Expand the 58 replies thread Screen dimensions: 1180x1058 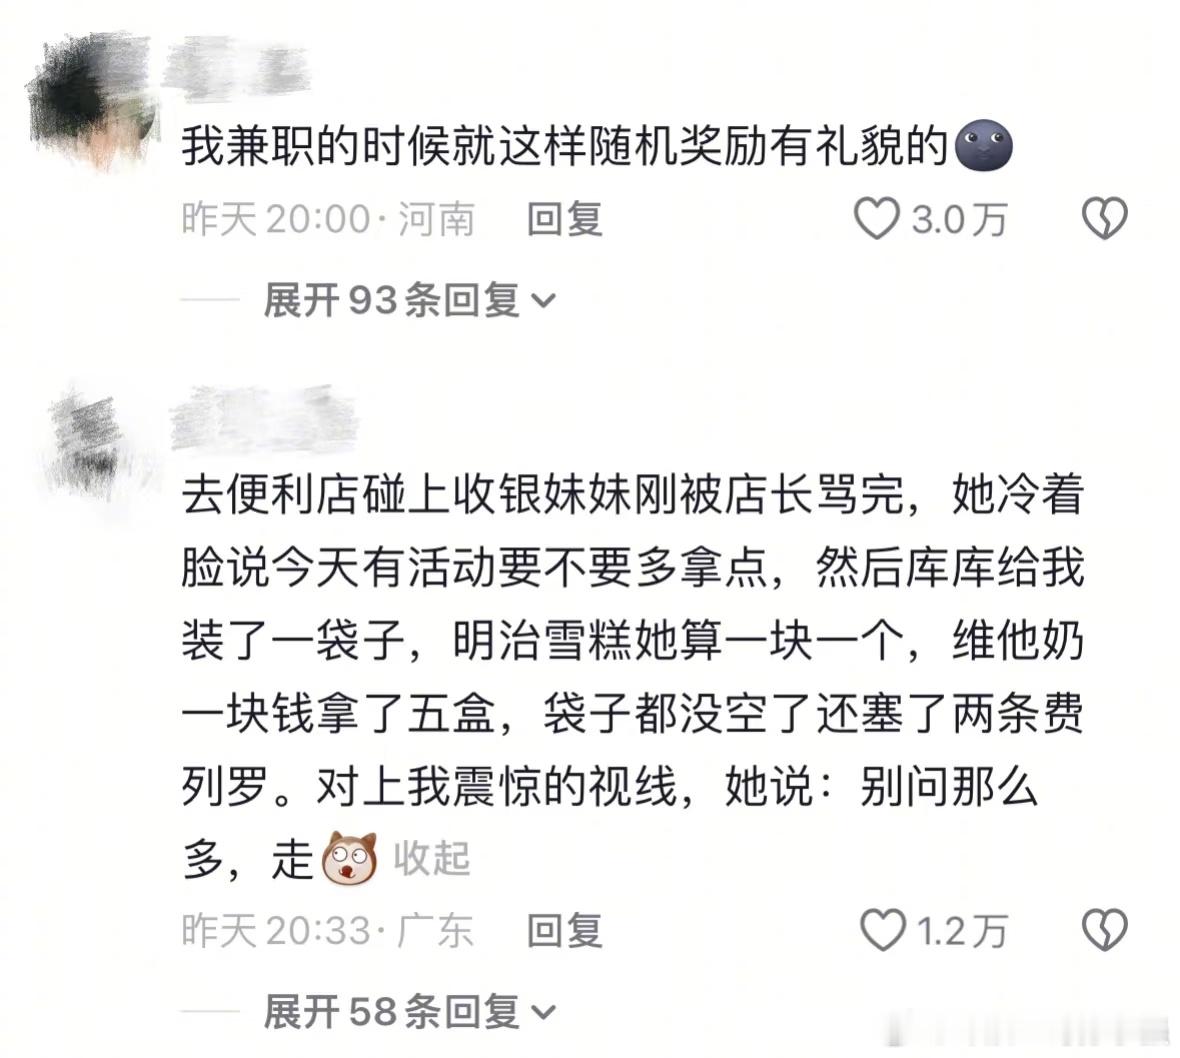(x=409, y=1011)
